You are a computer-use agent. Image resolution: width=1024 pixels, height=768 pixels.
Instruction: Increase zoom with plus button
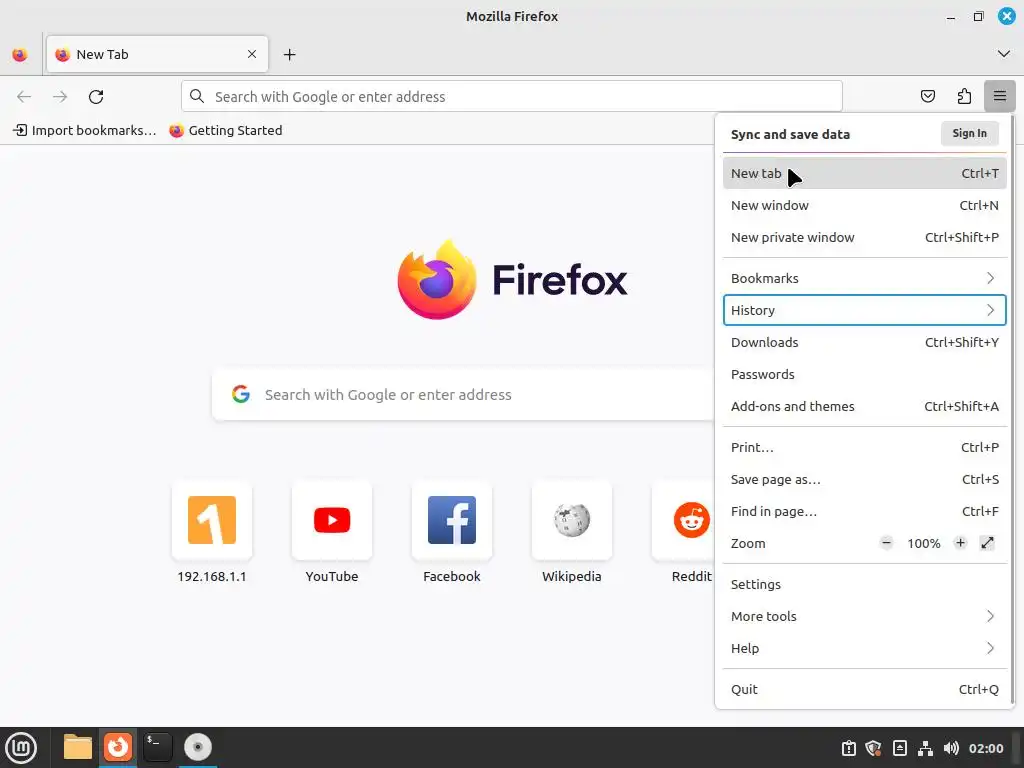pos(960,543)
